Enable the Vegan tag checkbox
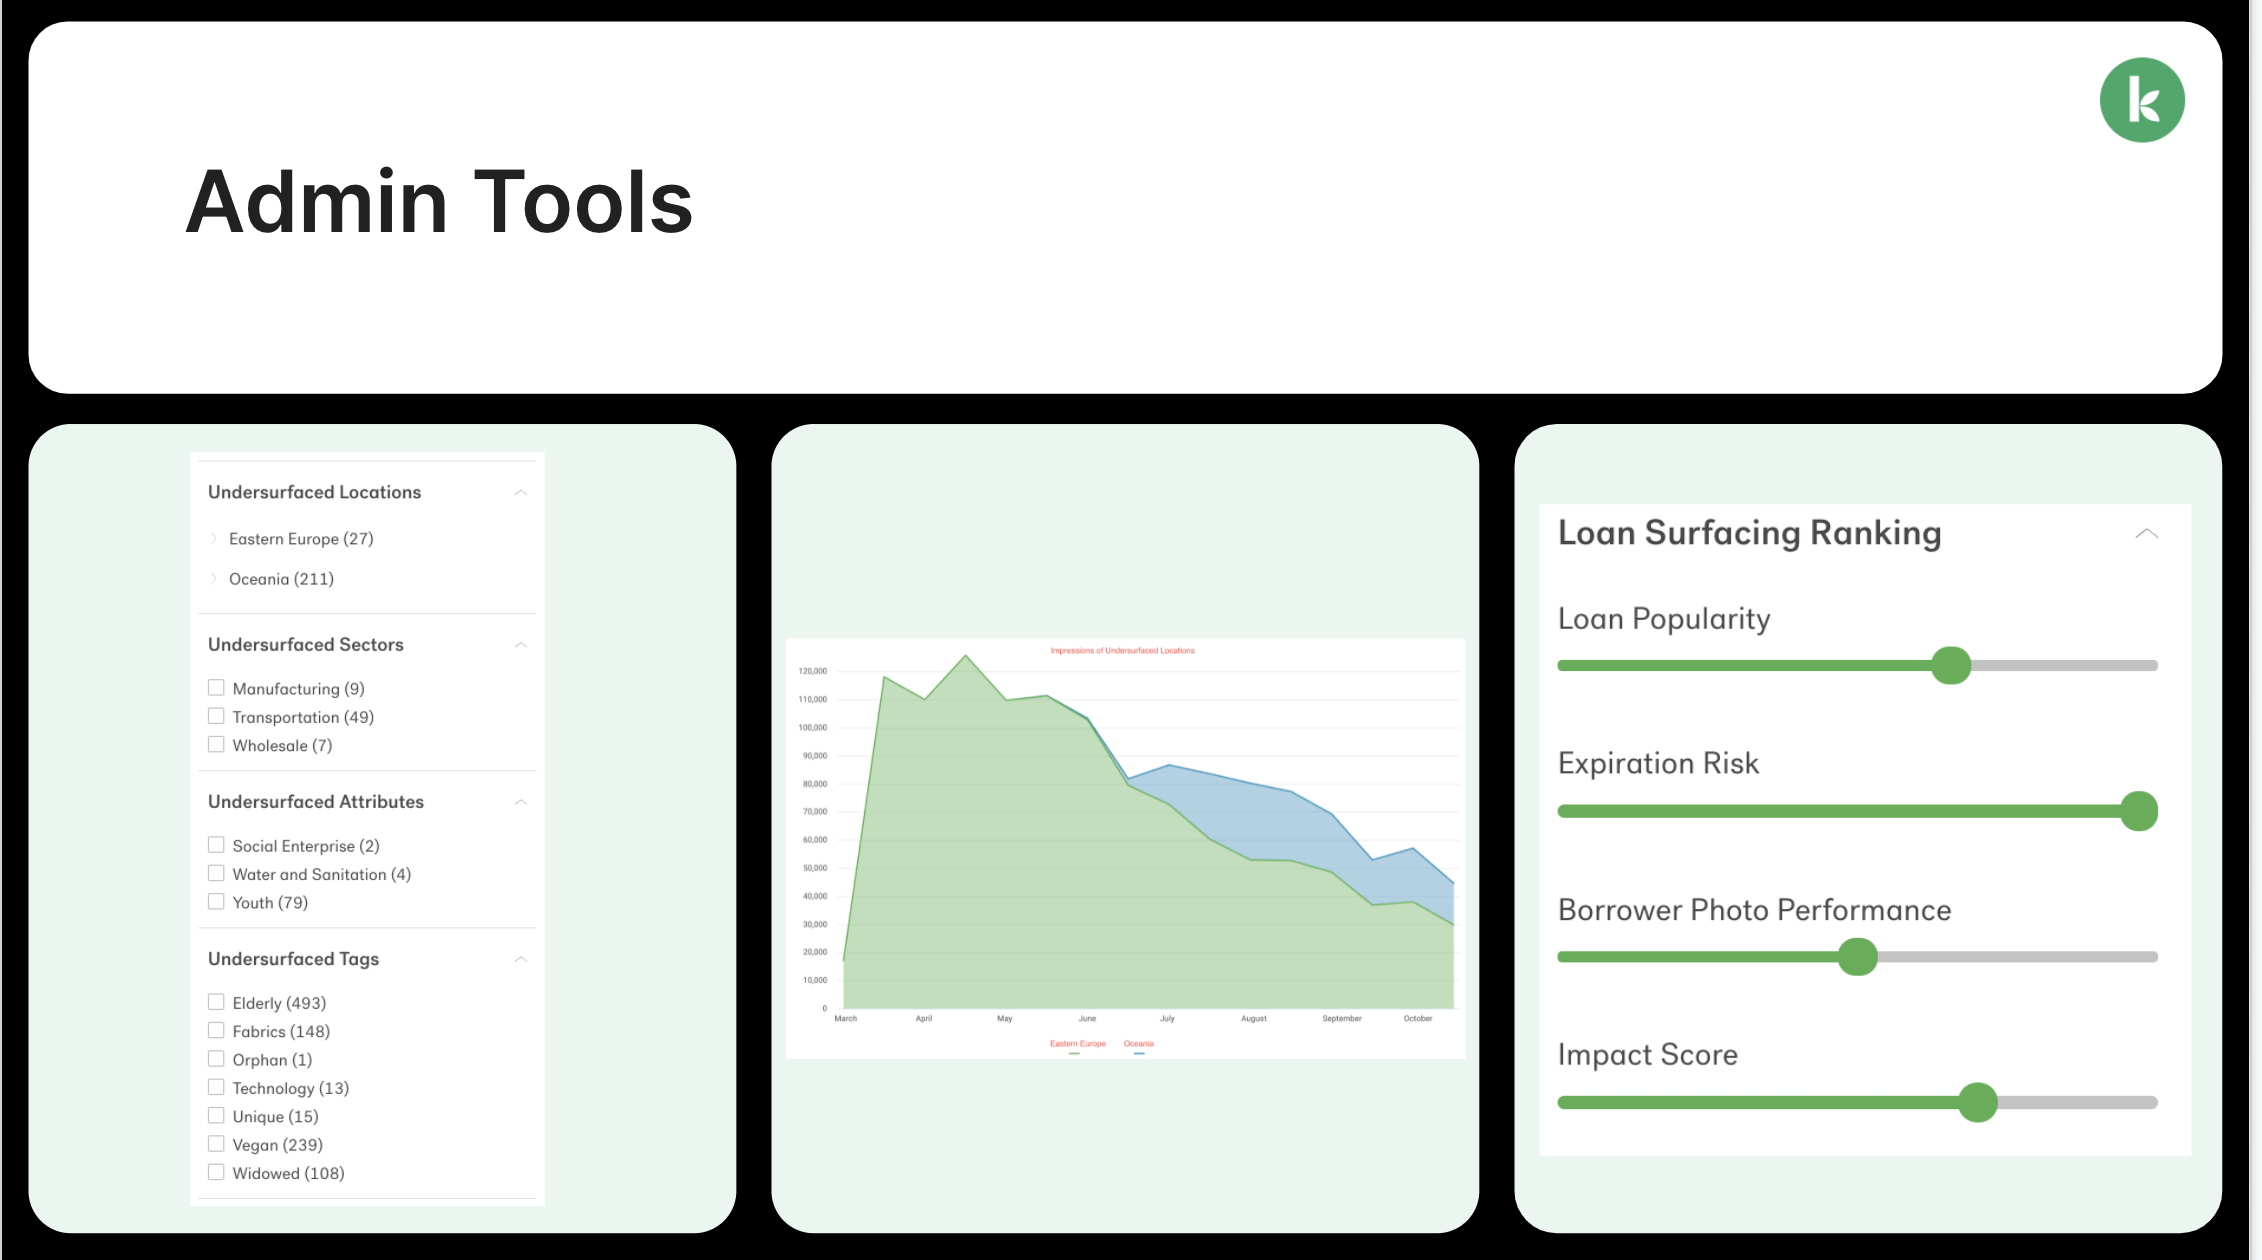Viewport: 2262px width, 1260px height. click(216, 1144)
